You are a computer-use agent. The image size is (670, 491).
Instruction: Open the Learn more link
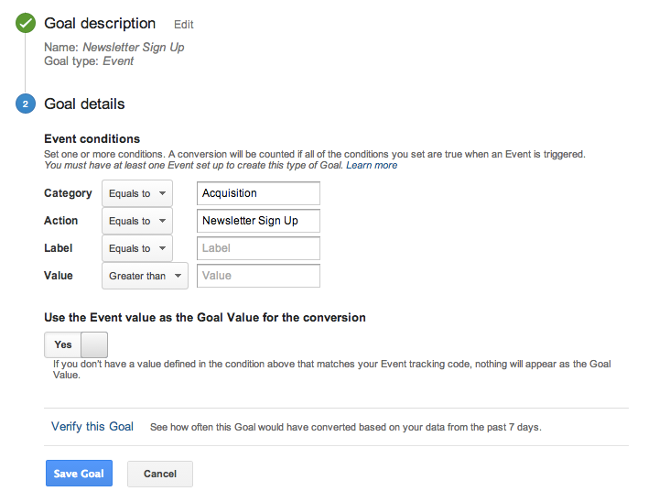(x=371, y=165)
